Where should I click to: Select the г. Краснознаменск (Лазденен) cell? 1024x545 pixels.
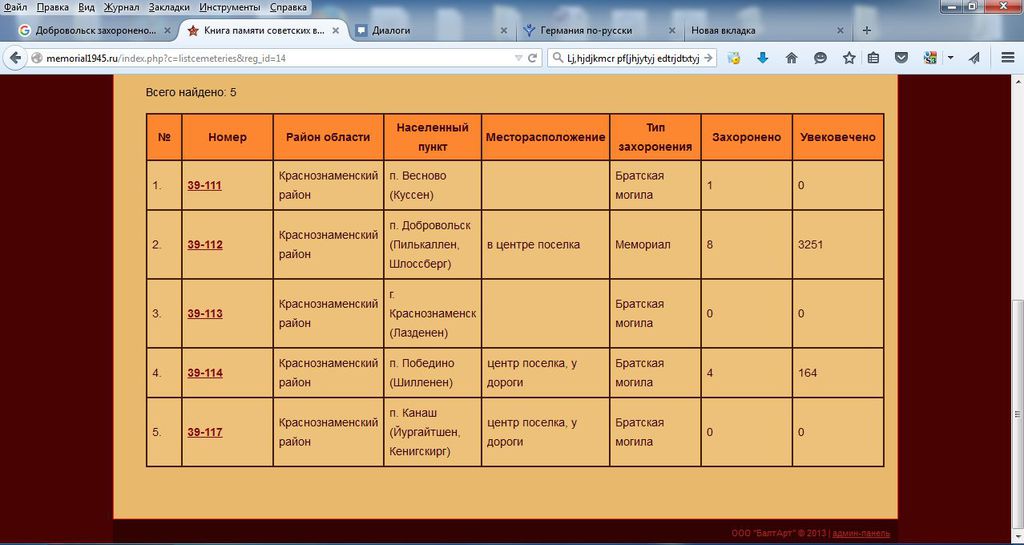tap(432, 313)
